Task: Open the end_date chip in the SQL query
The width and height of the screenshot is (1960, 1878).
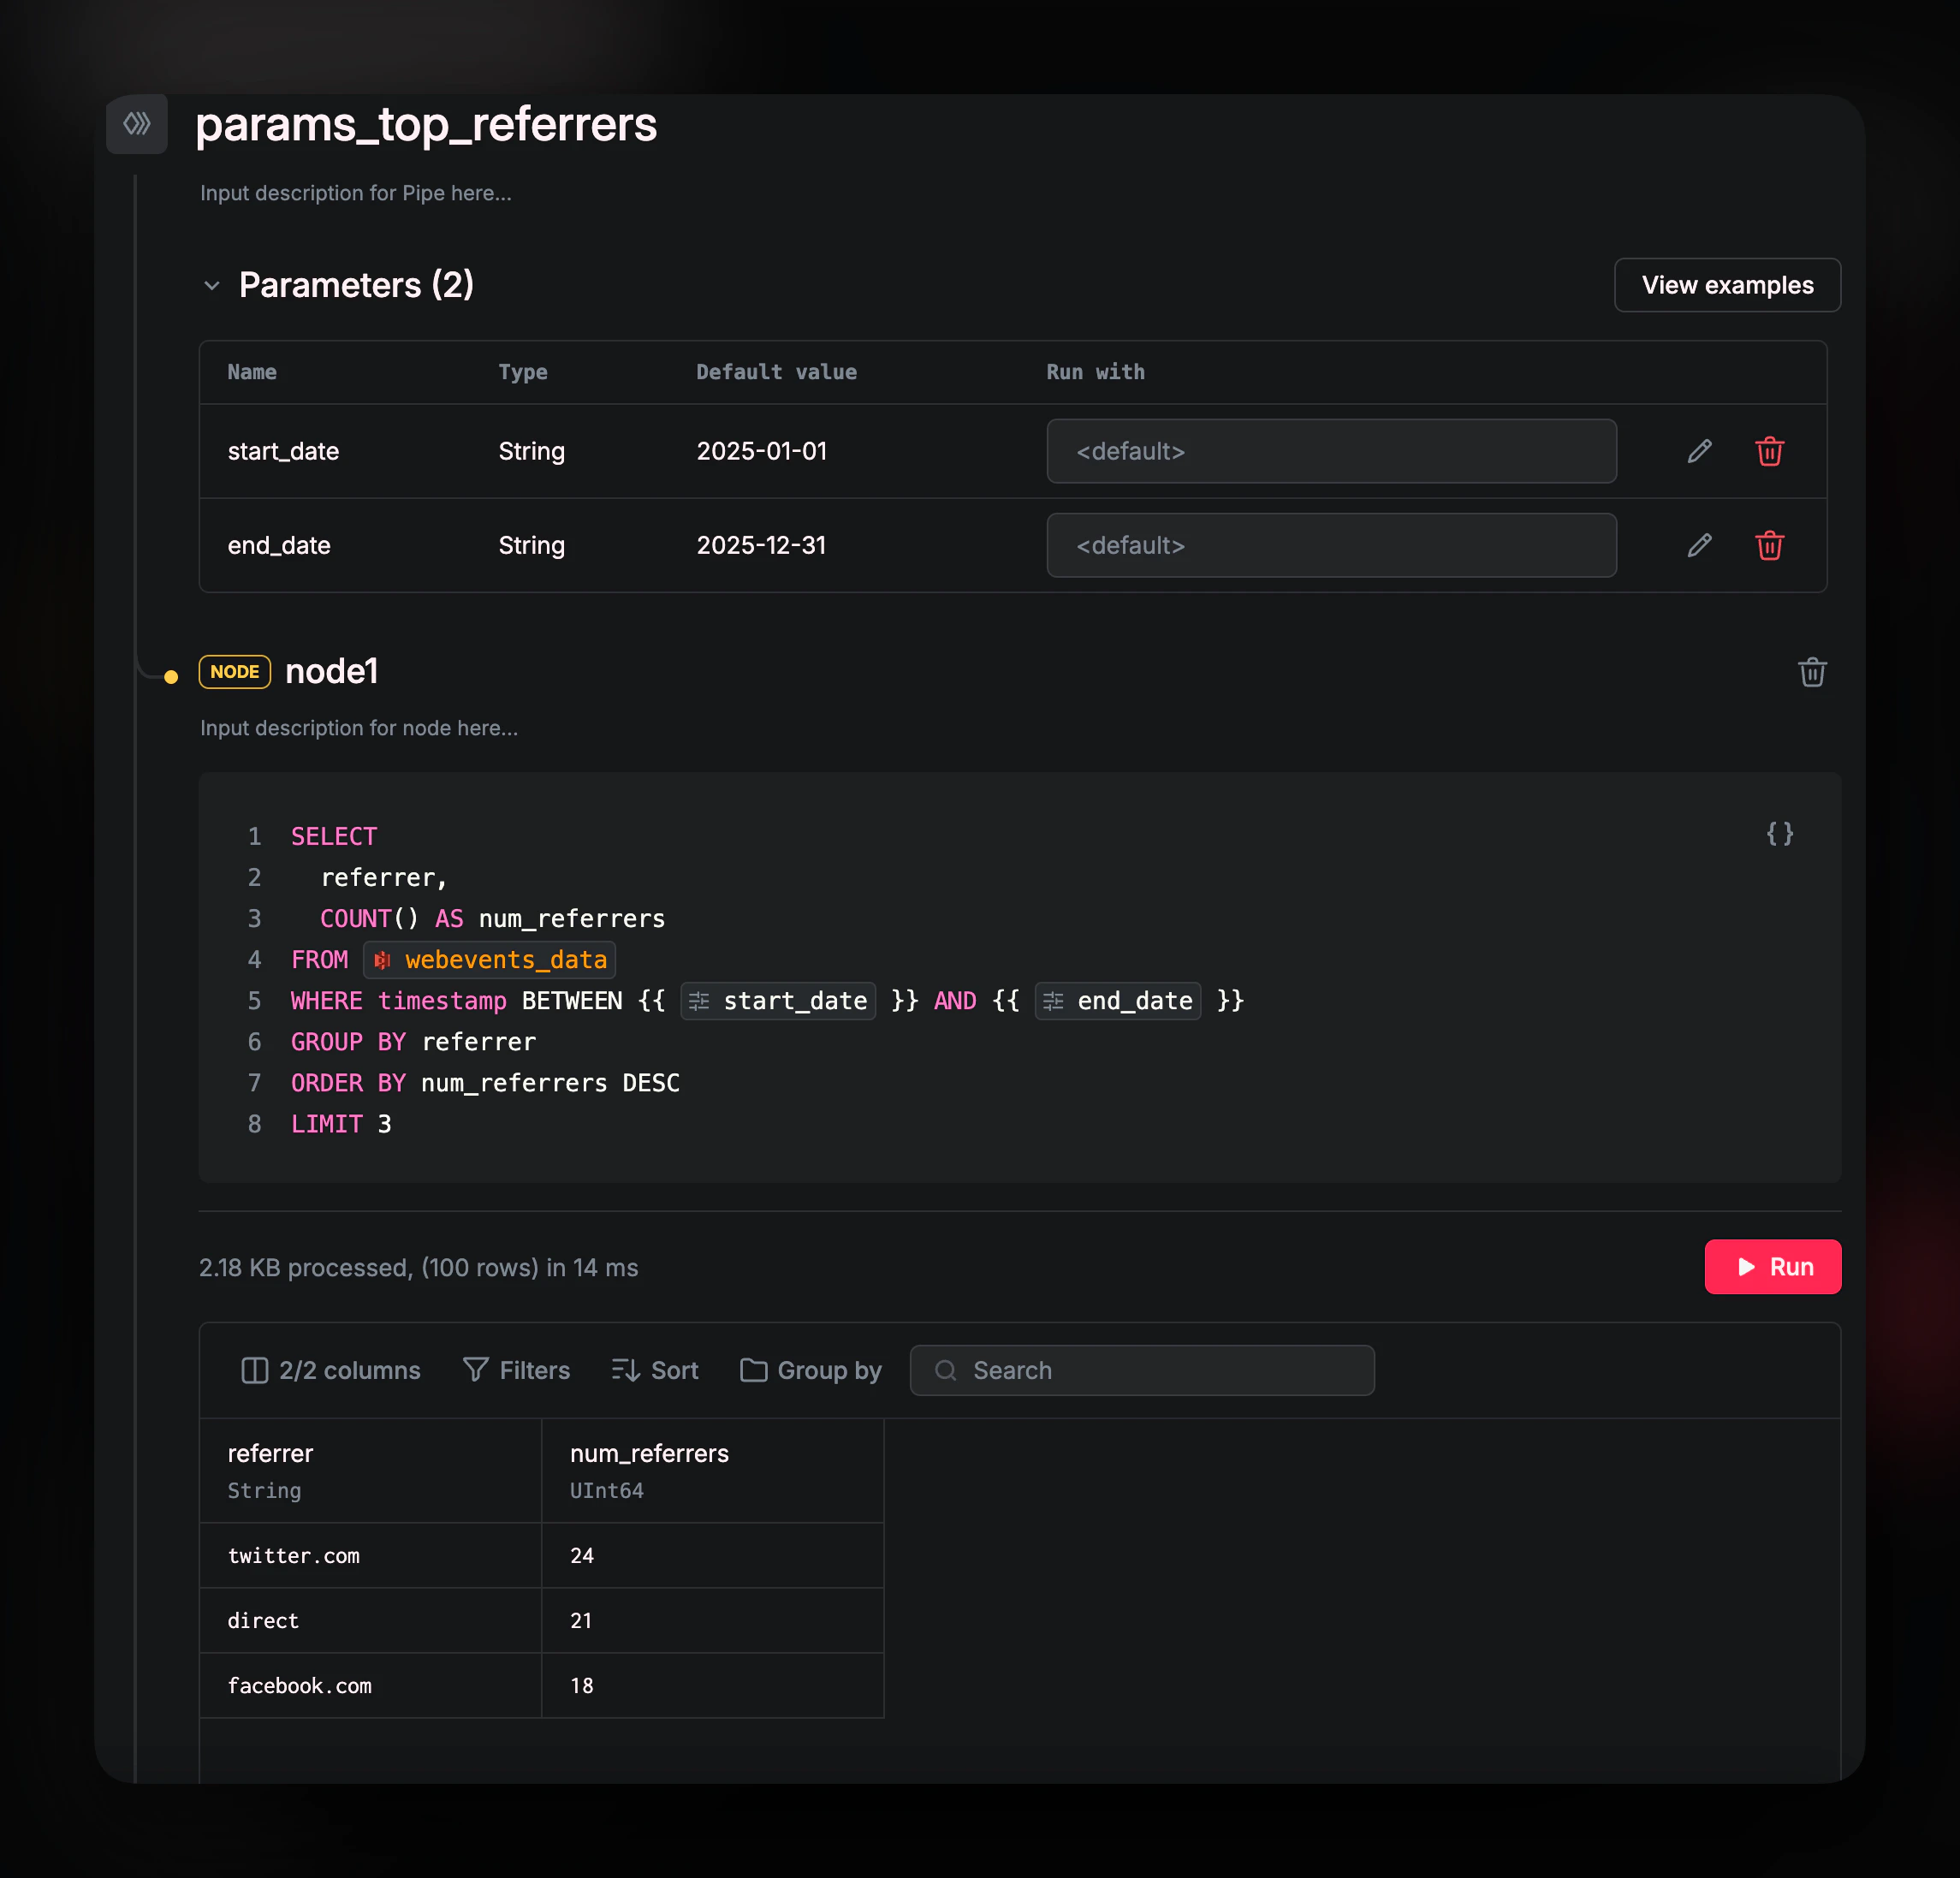Action: click(x=1117, y=1000)
